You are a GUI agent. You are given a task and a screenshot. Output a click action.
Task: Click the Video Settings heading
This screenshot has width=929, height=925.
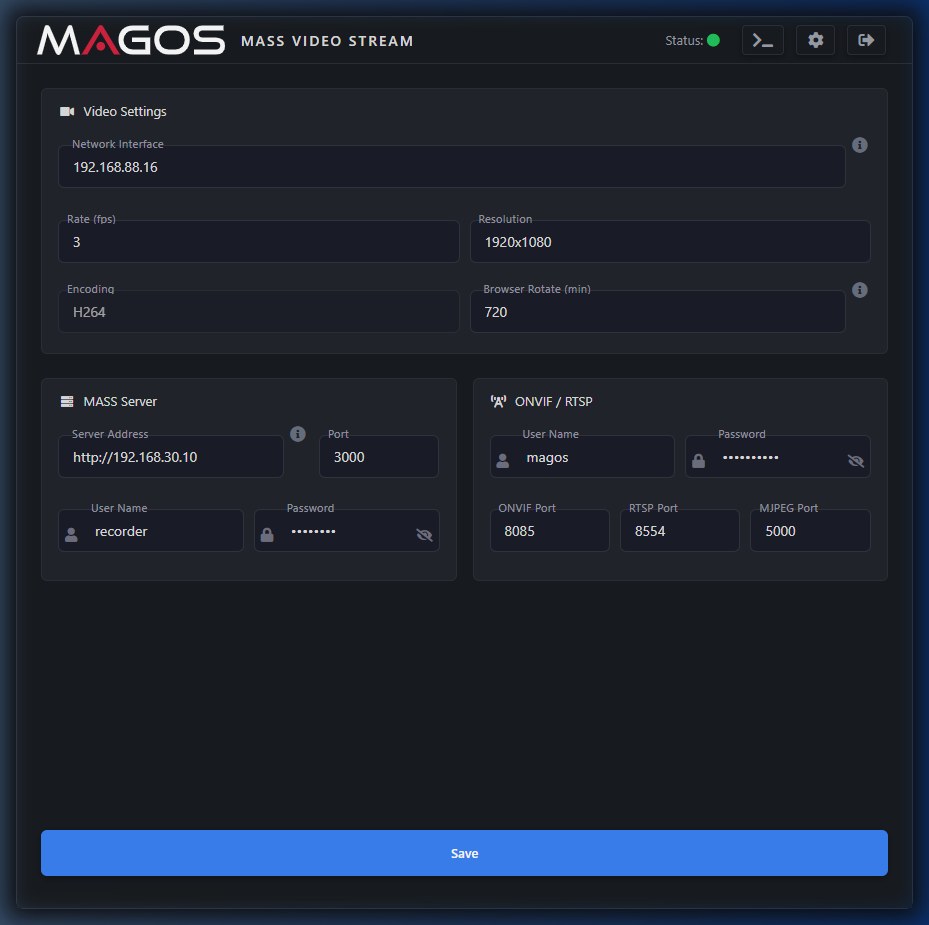click(x=125, y=111)
